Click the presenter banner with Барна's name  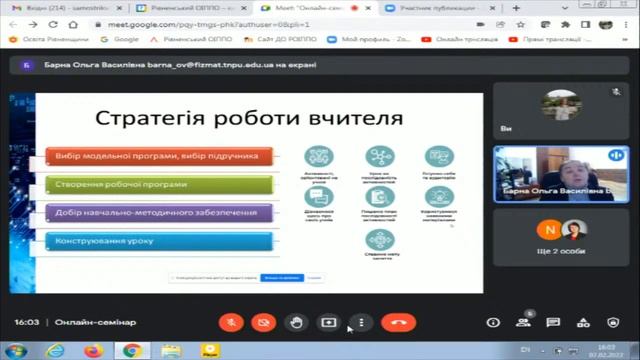click(320, 65)
